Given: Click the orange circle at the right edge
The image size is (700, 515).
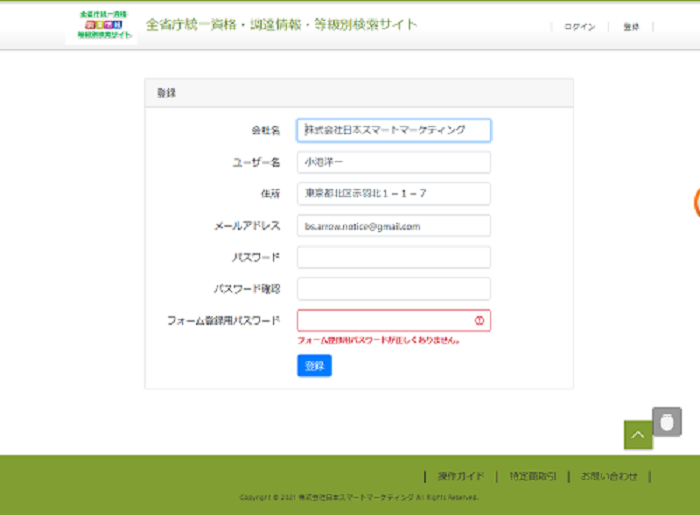Looking at the screenshot, I should point(696,203).
